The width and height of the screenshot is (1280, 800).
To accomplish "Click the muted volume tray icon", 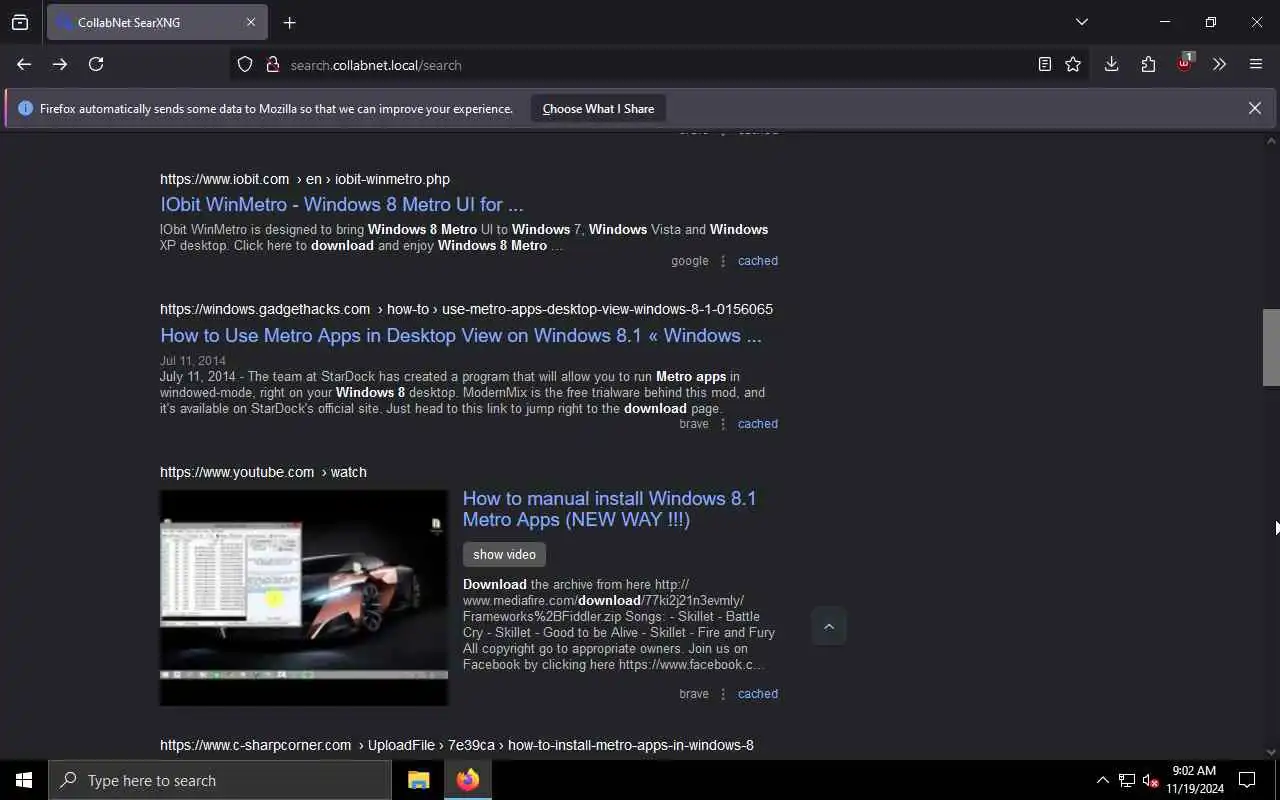I will [x=1150, y=780].
